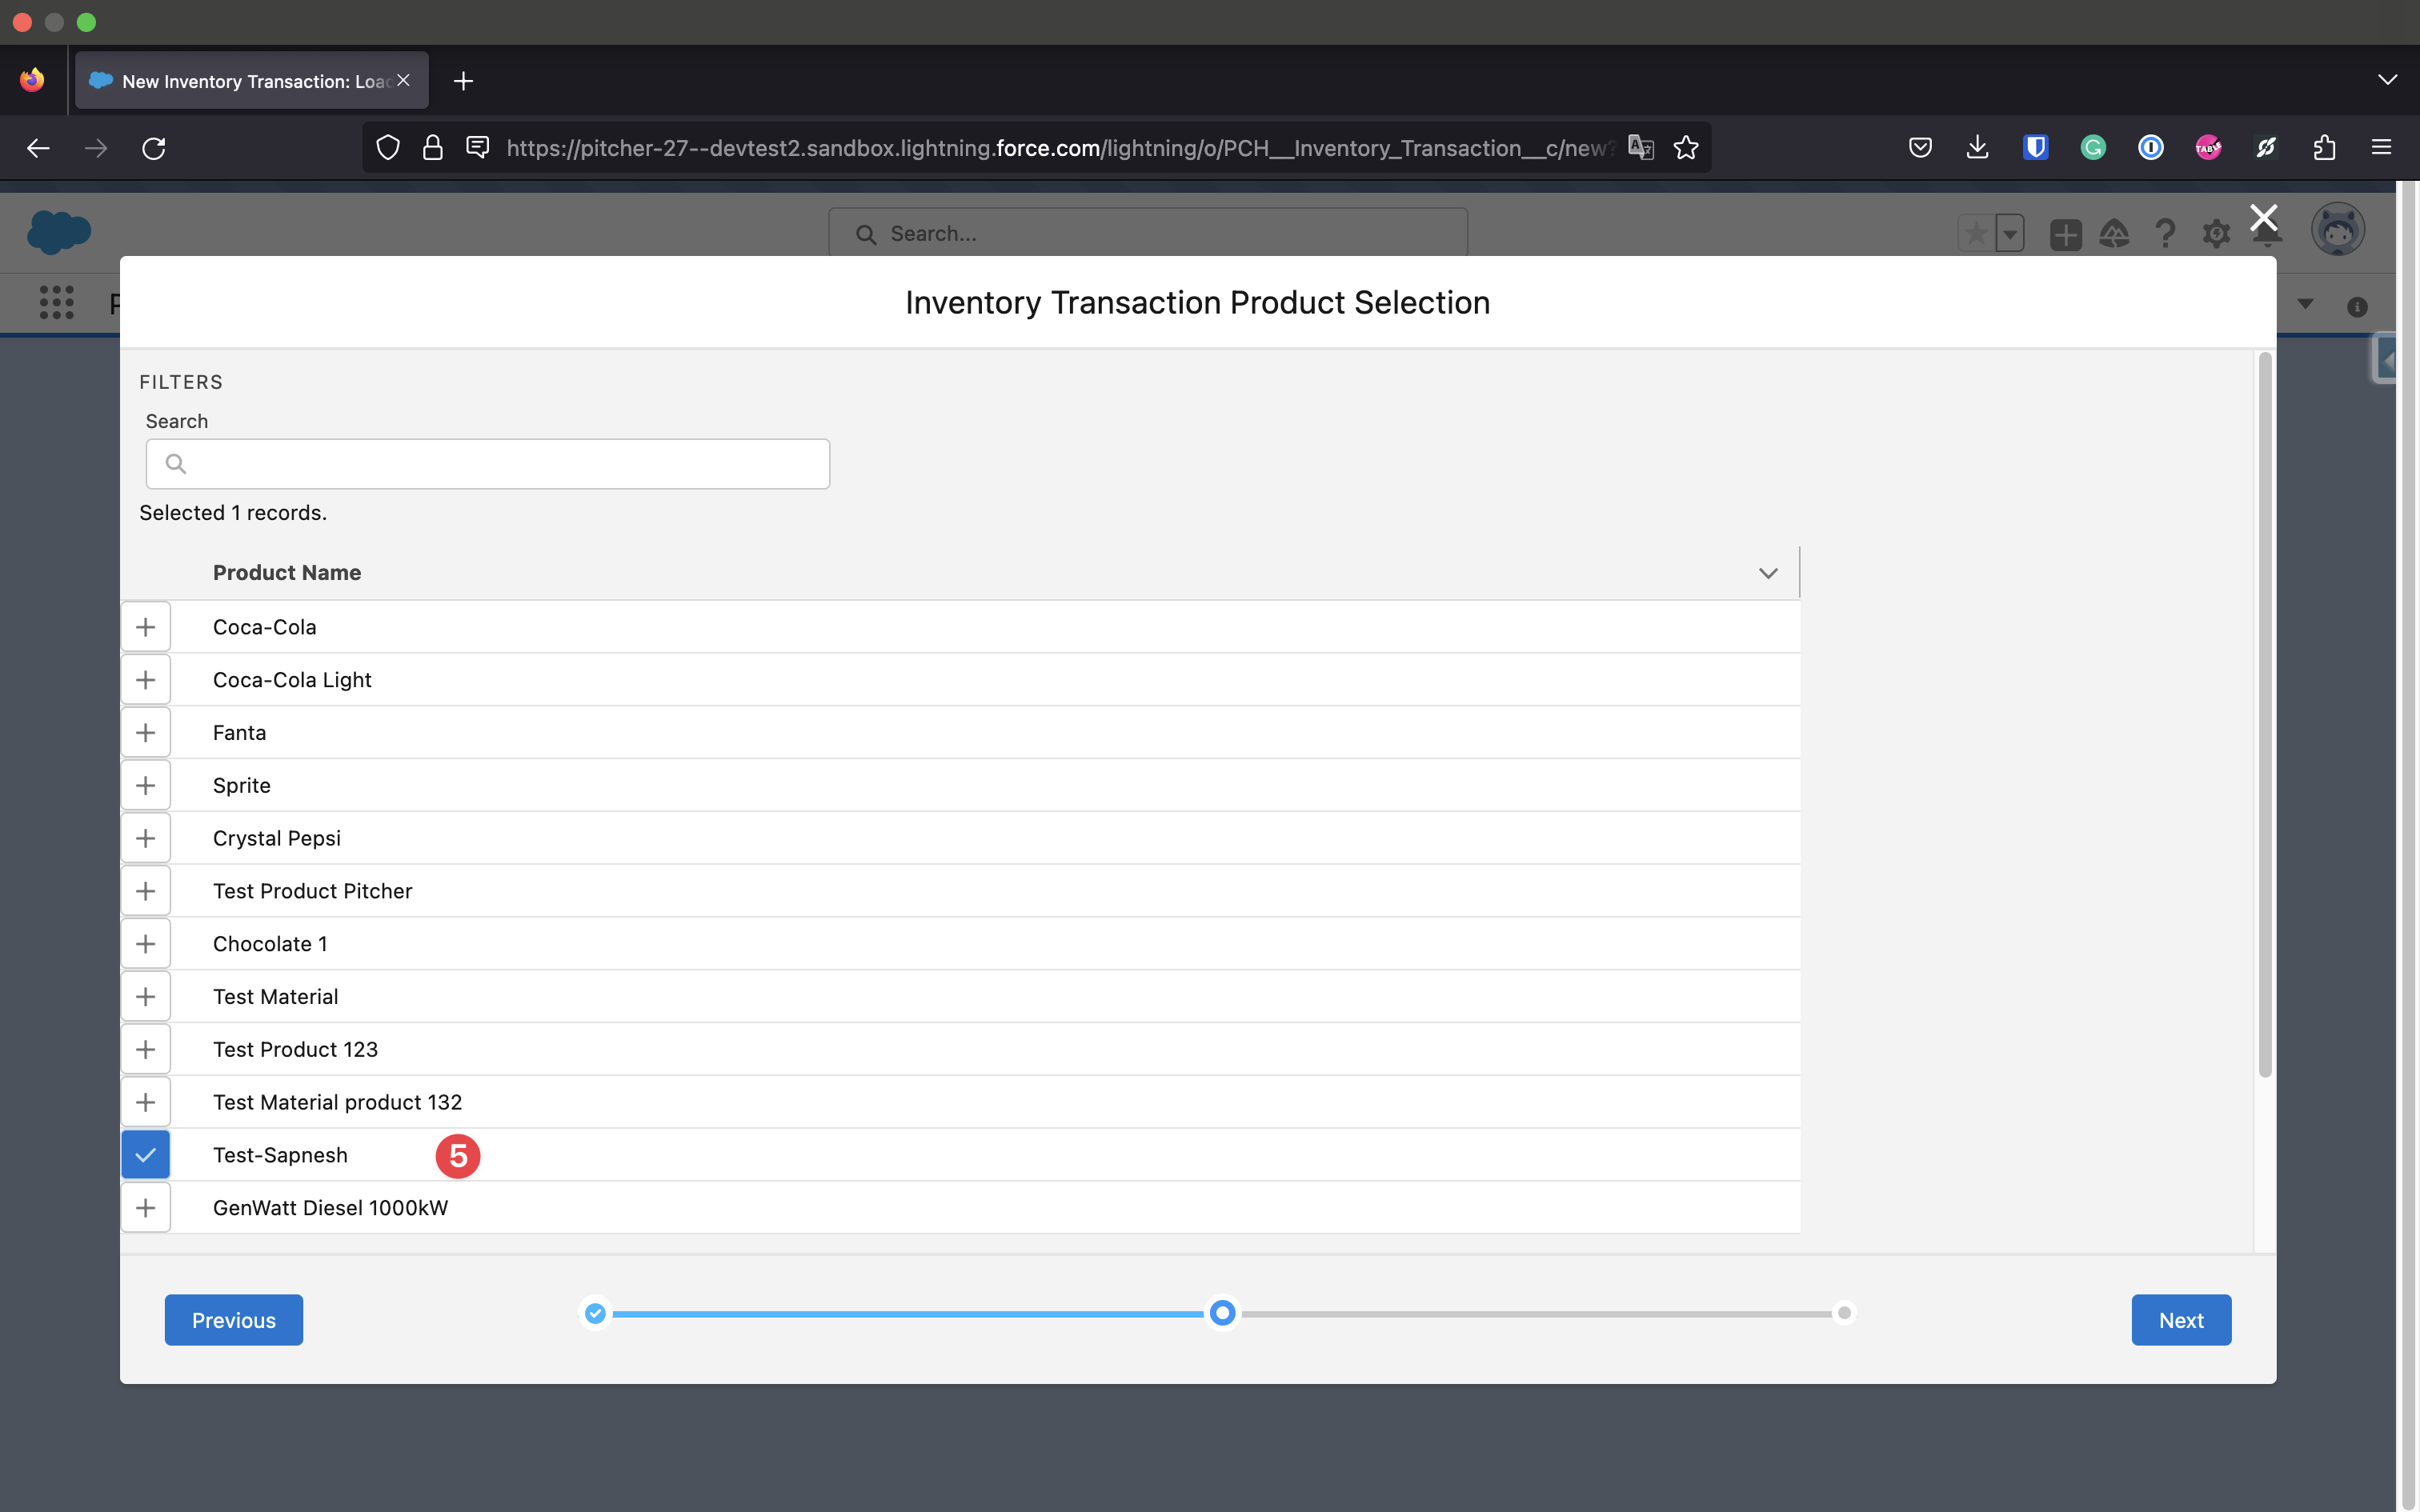Screen dimensions: 2420x1512
Task: Open the Bitwarden shield extension icon
Action: click(x=2035, y=148)
